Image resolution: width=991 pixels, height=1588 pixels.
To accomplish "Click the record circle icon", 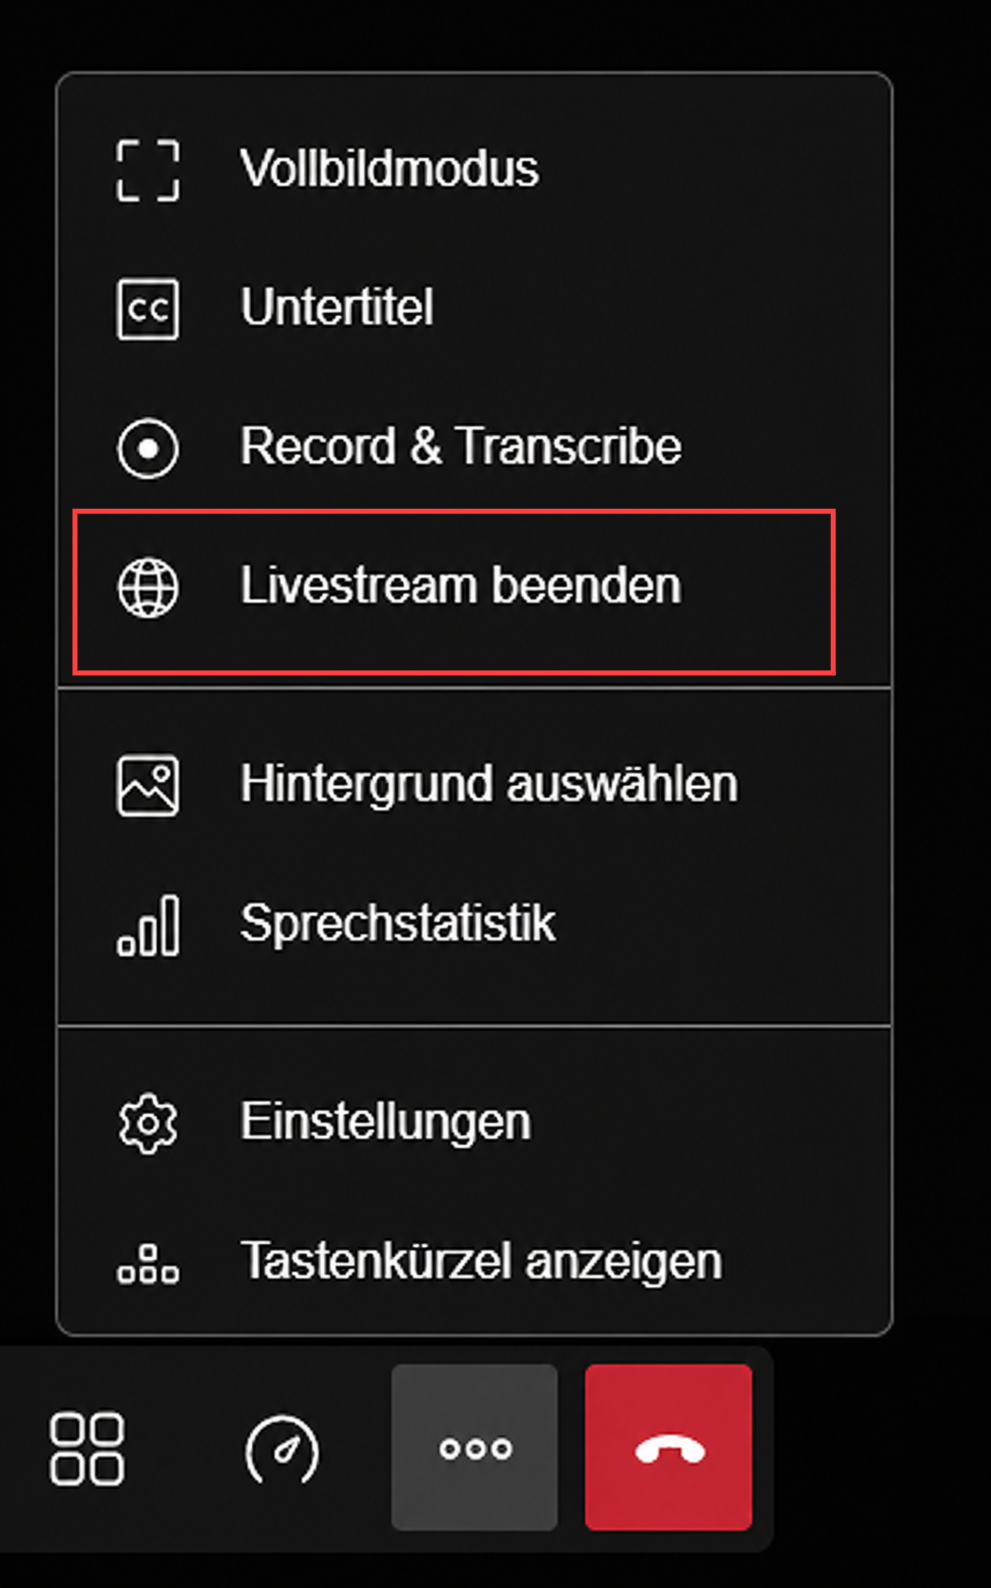I will (x=148, y=448).
